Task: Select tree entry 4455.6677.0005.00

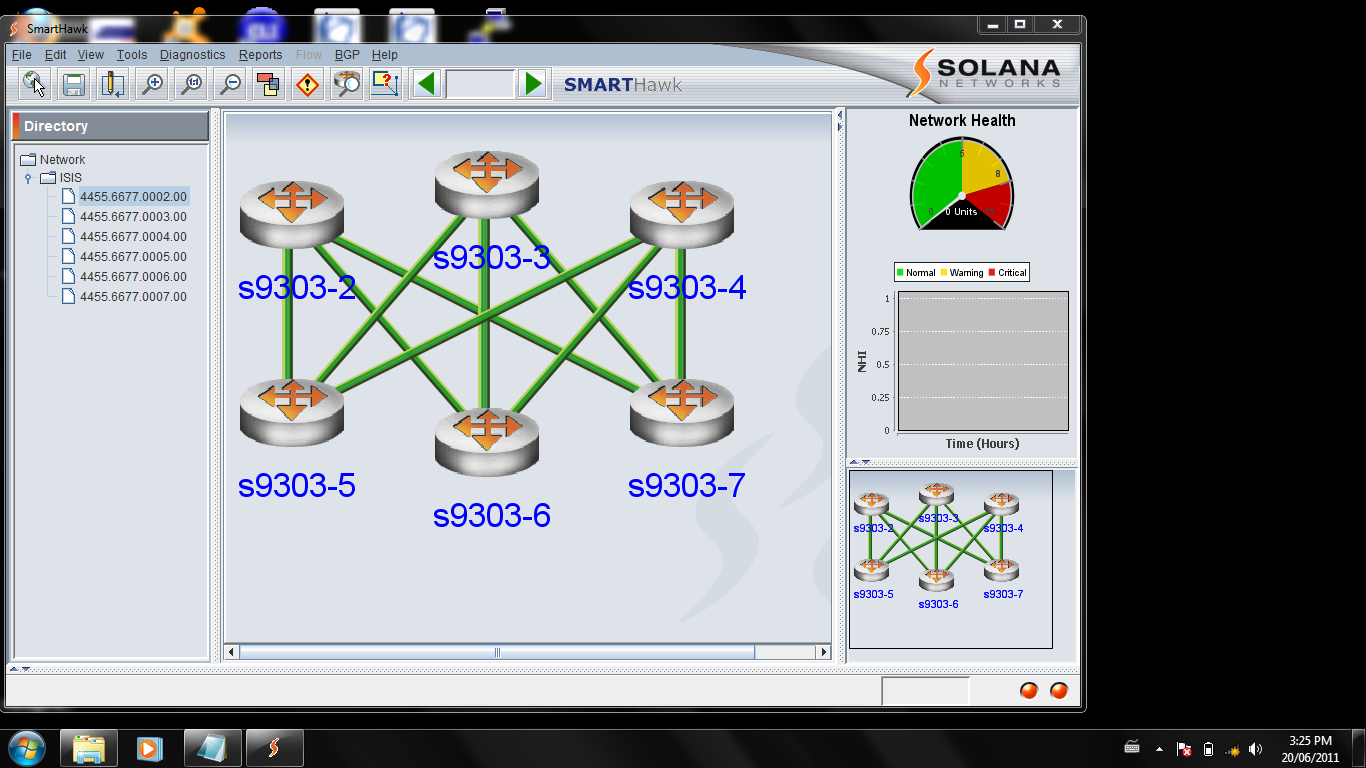Action: click(133, 257)
